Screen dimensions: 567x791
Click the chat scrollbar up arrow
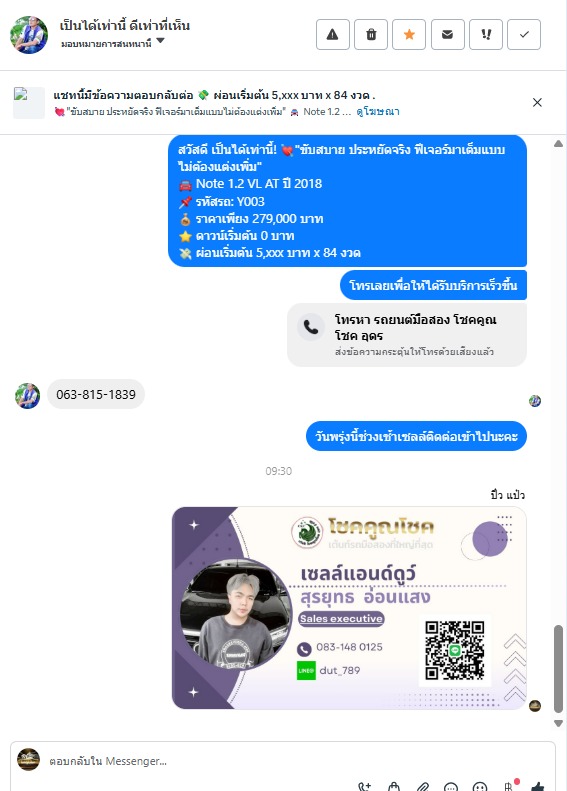point(558,144)
